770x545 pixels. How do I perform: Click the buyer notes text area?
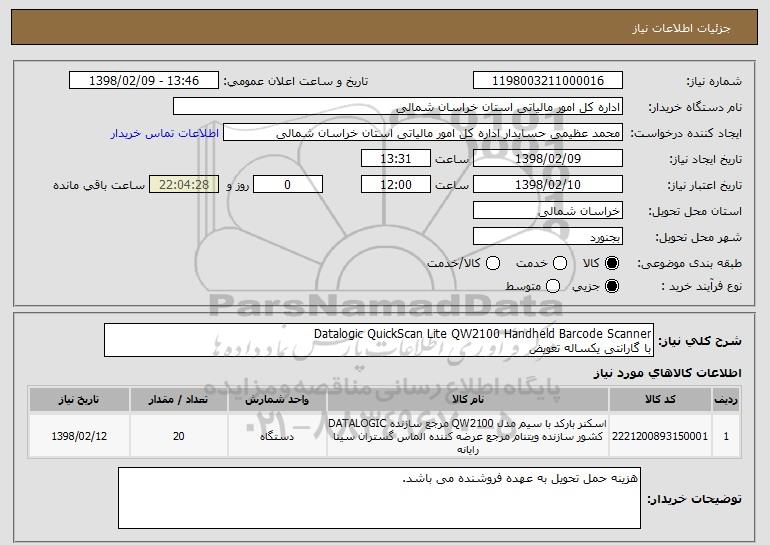click(379, 498)
